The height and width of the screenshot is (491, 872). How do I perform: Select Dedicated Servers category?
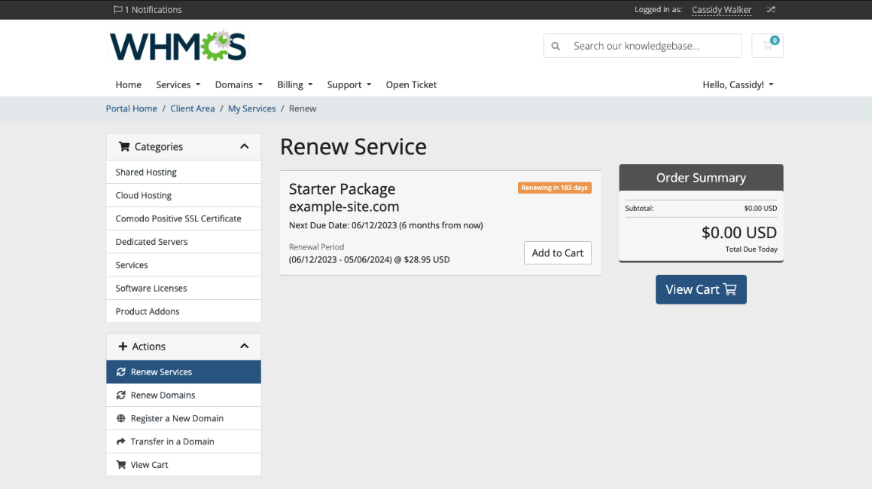click(x=184, y=242)
